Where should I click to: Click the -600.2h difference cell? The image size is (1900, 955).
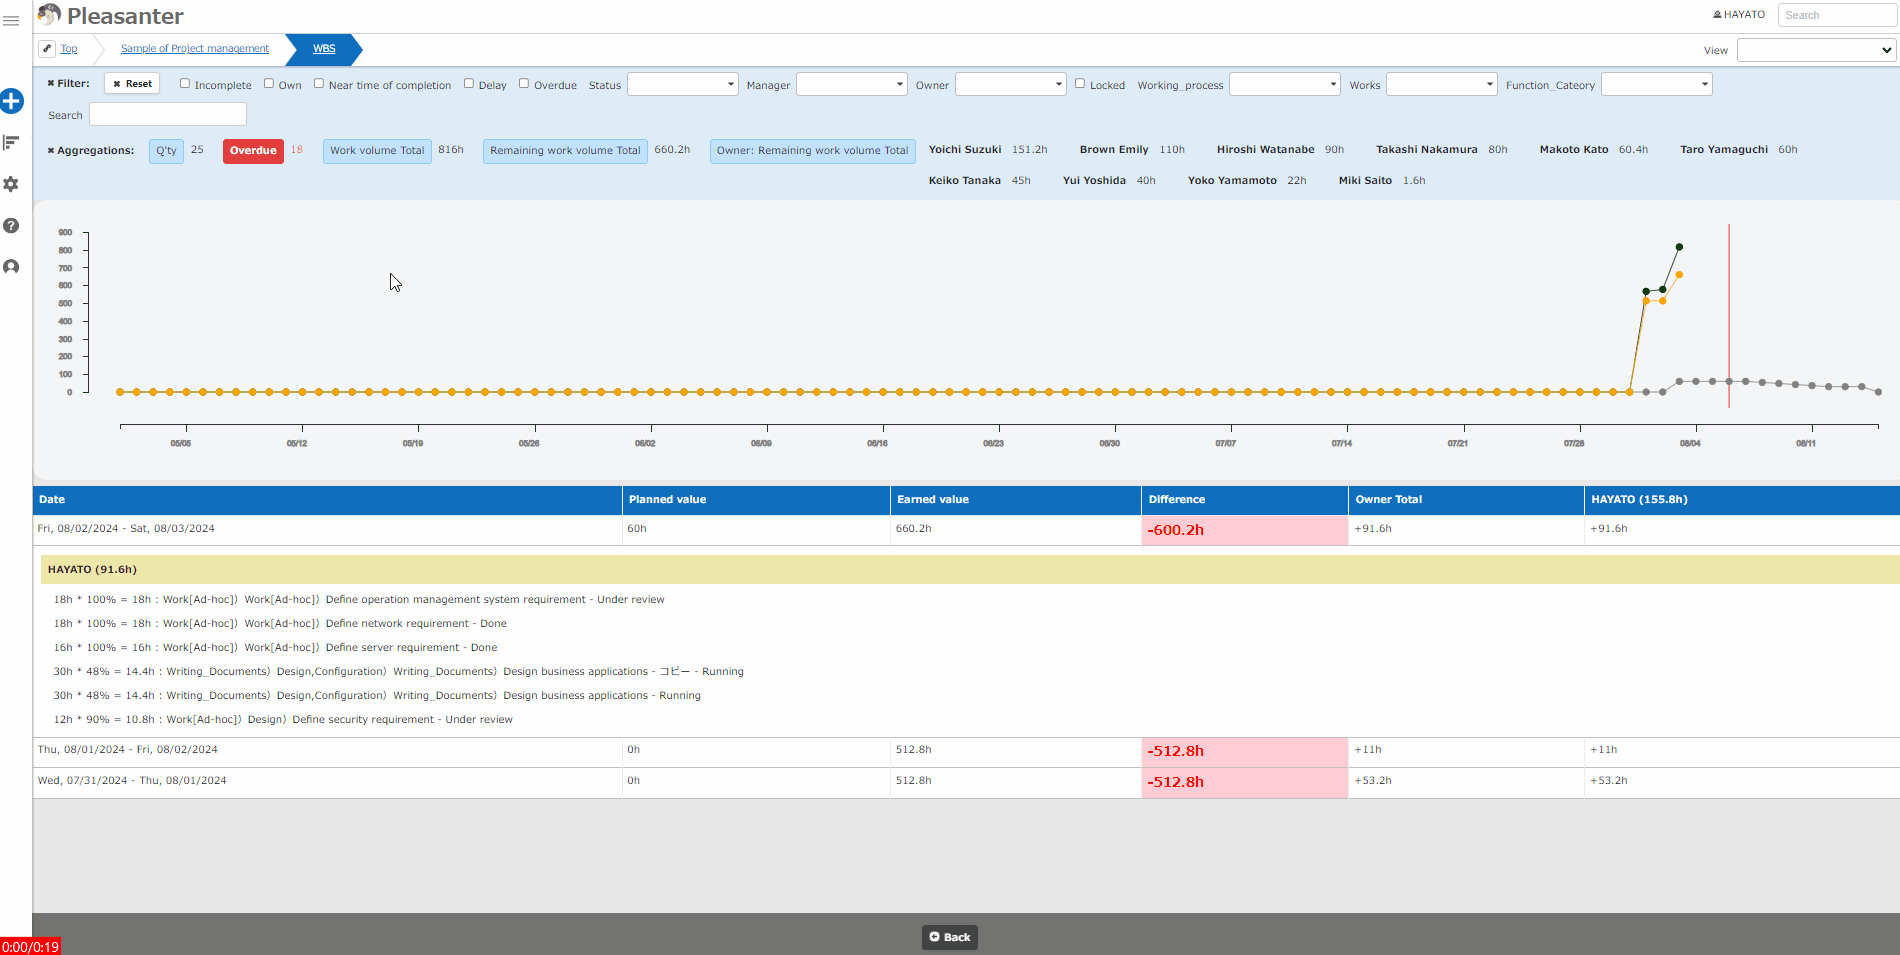coord(1245,530)
